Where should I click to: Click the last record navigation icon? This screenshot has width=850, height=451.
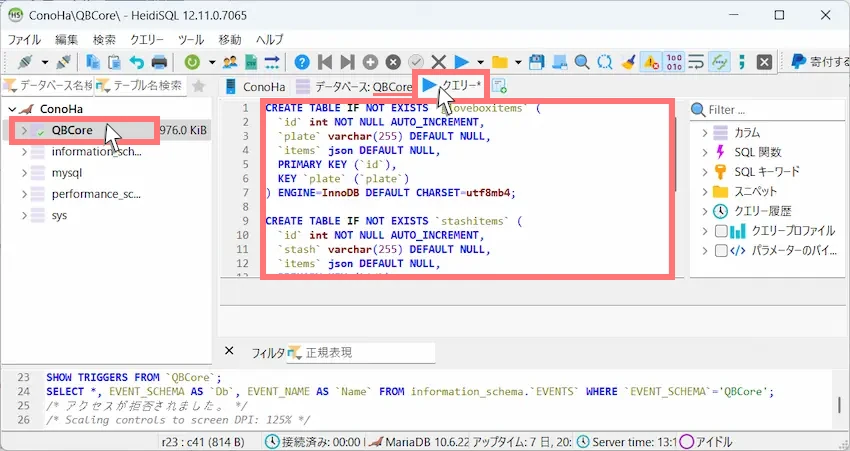tap(347, 62)
